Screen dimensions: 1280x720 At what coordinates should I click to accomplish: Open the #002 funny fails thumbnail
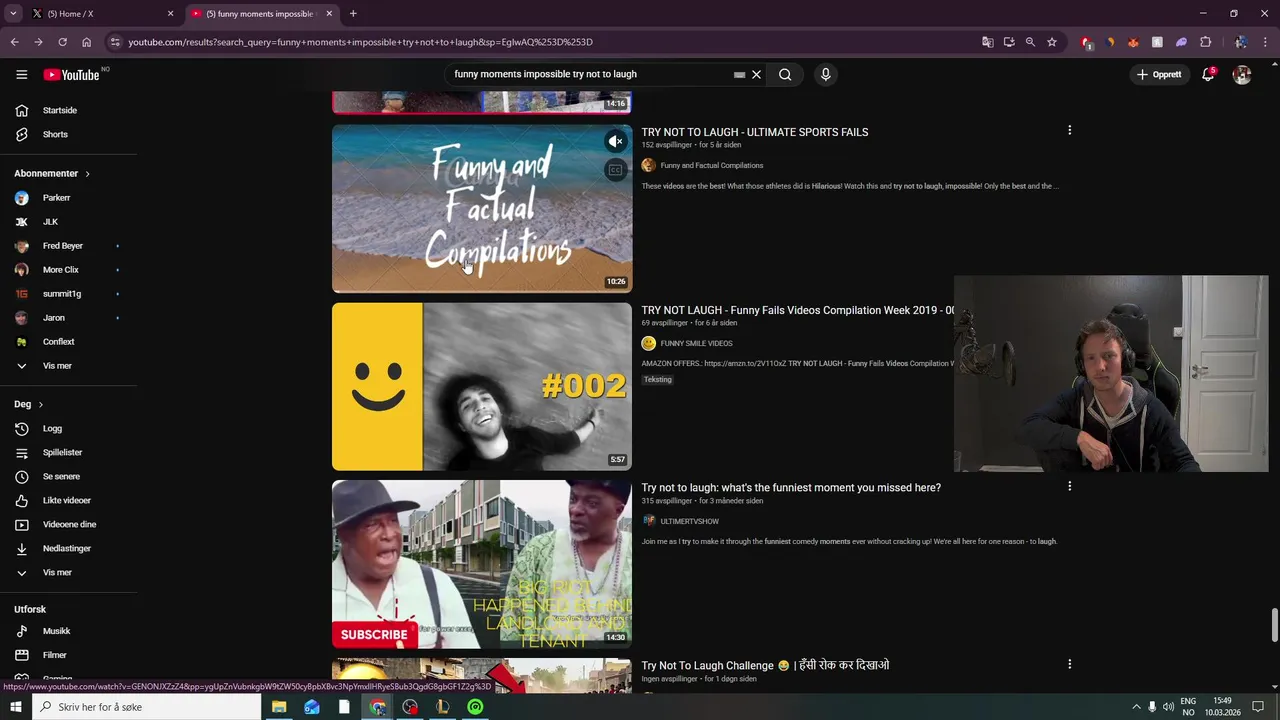482,386
